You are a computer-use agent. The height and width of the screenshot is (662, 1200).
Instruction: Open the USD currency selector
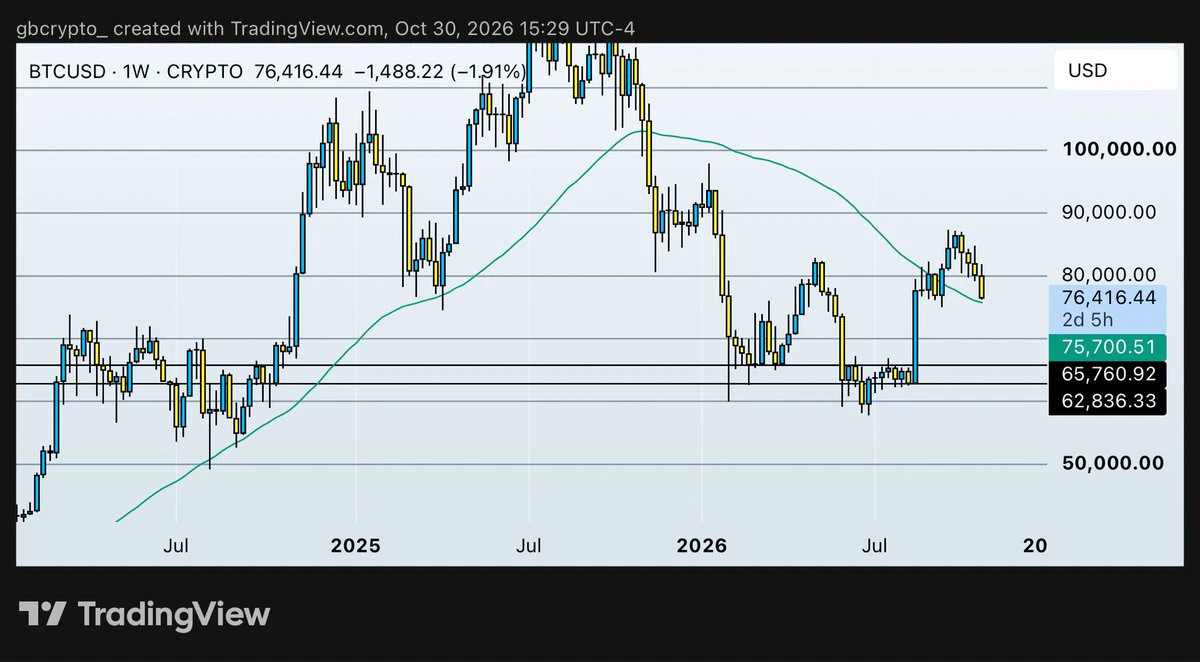(1115, 71)
